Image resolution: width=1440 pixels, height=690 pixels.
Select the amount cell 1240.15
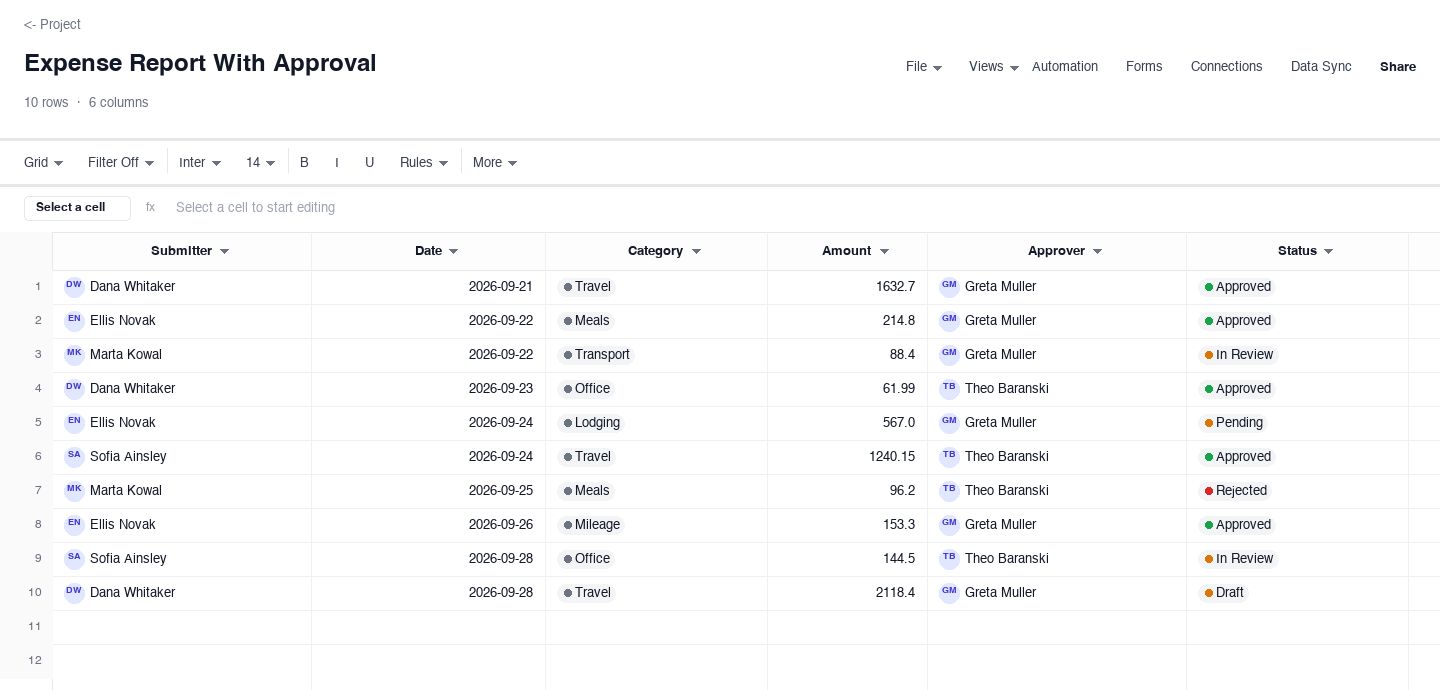click(847, 457)
